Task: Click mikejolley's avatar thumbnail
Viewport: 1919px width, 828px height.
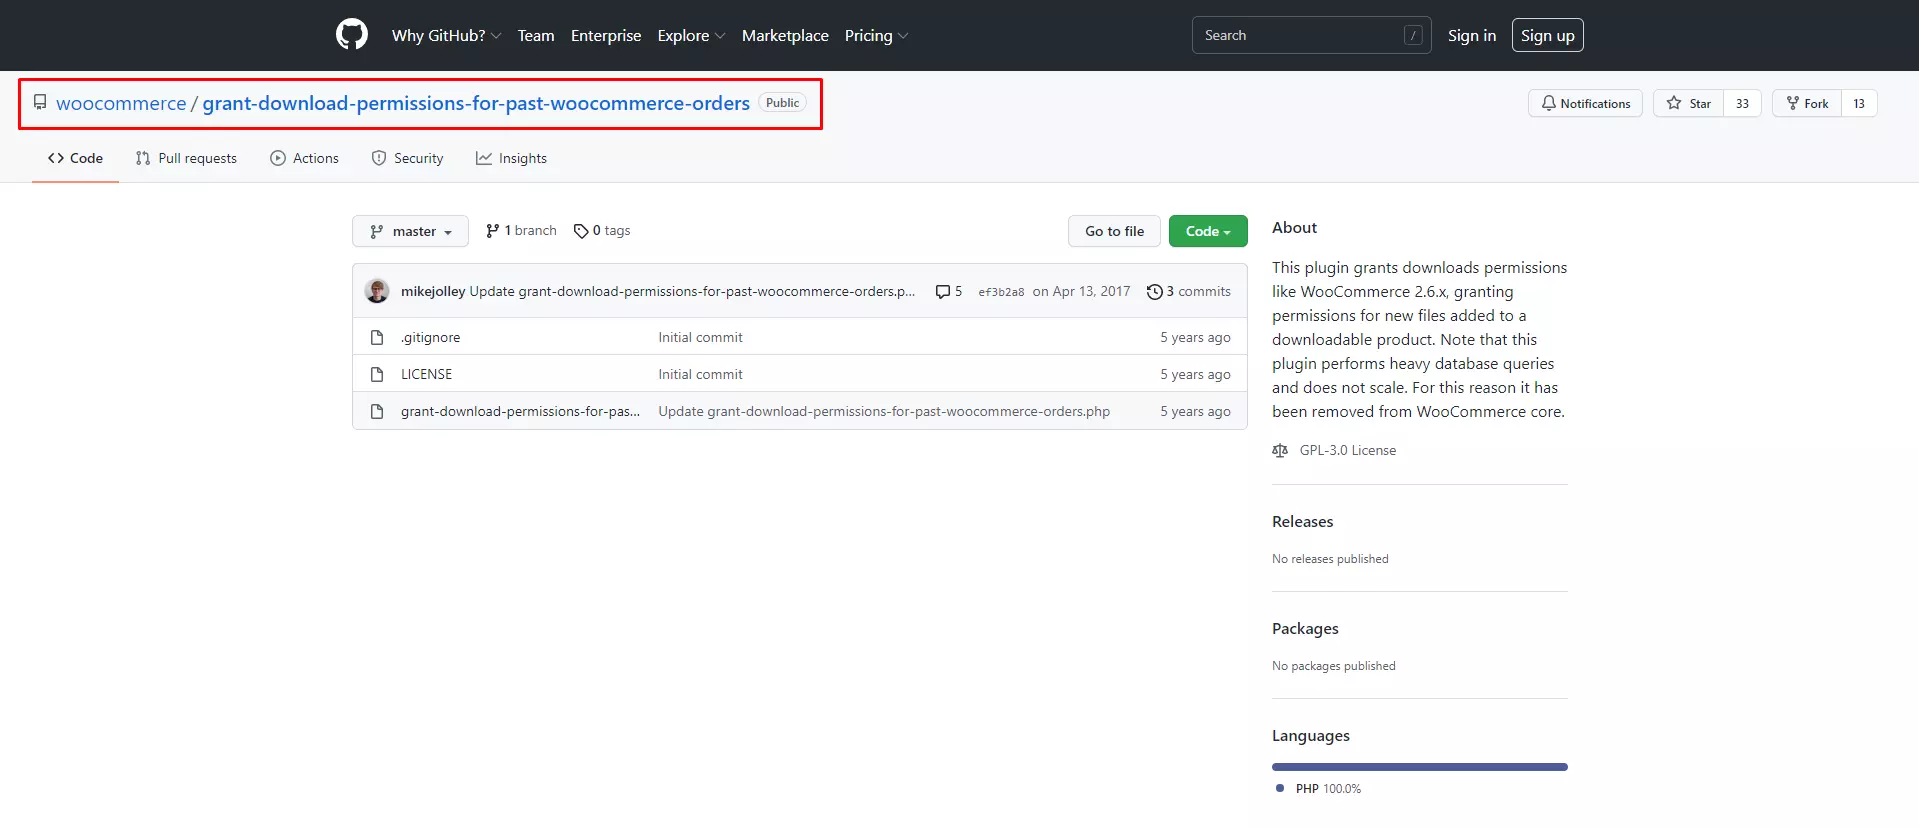Action: pos(377,291)
